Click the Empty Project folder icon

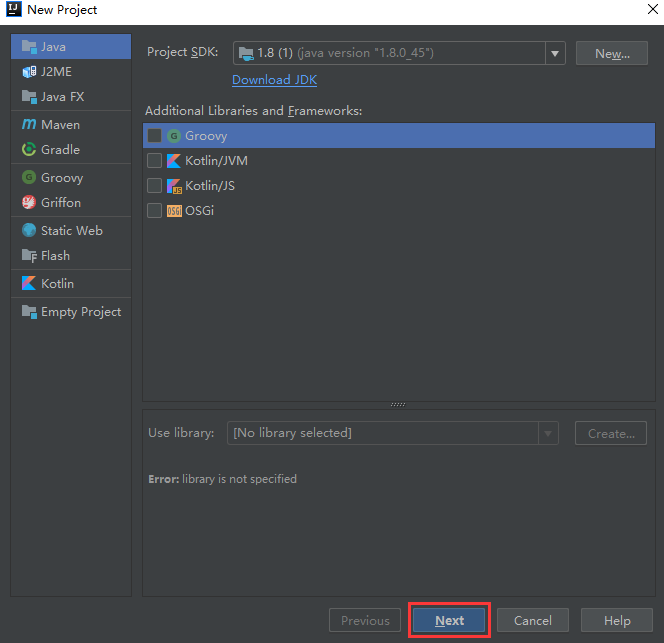[29, 312]
